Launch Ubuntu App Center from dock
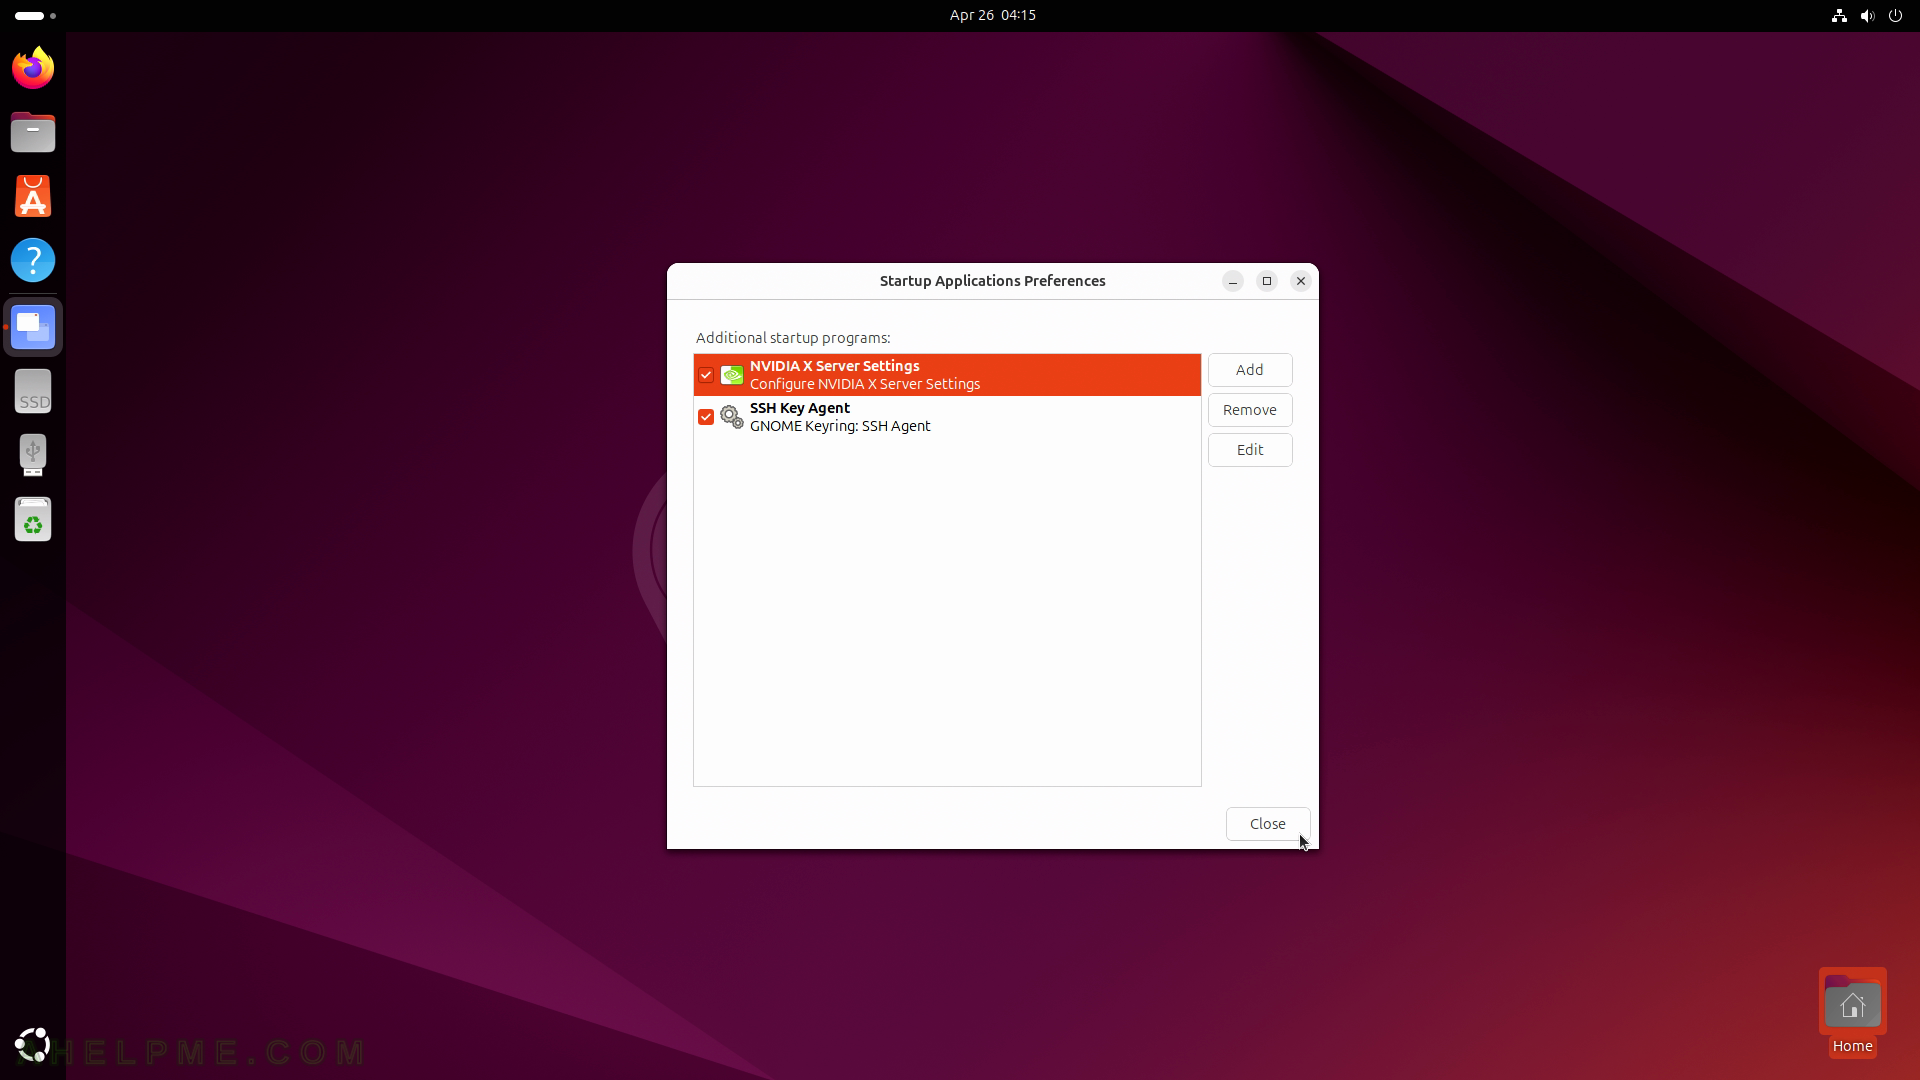Image resolution: width=1920 pixels, height=1080 pixels. pos(33,196)
